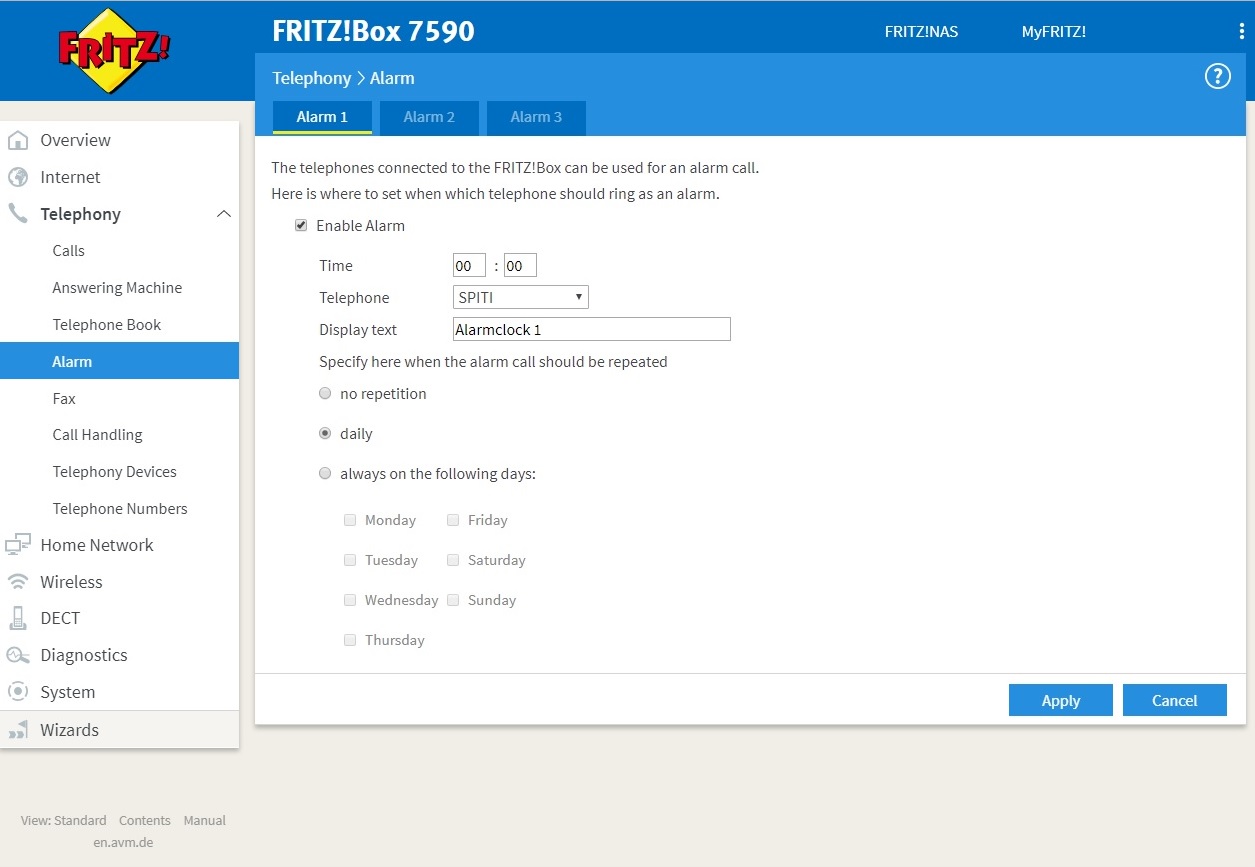Click the FRITZ! logo
Viewport: 1255px width, 867px height.
[113, 52]
